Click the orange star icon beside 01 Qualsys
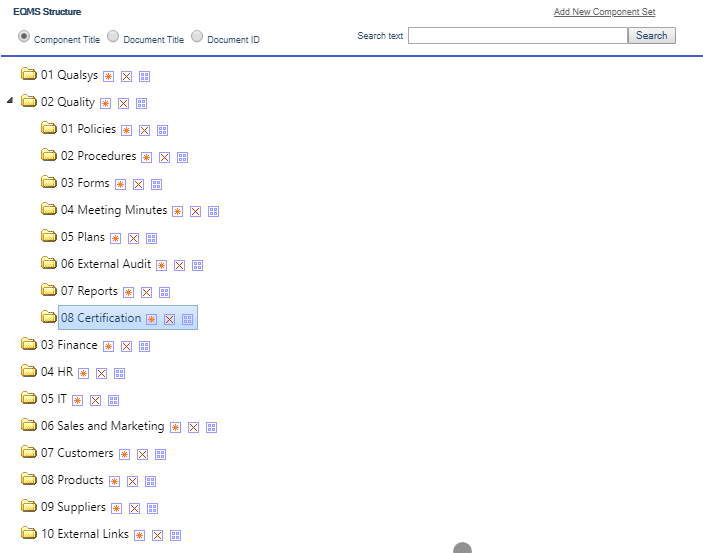This screenshot has height=553, width=703. [x=108, y=76]
